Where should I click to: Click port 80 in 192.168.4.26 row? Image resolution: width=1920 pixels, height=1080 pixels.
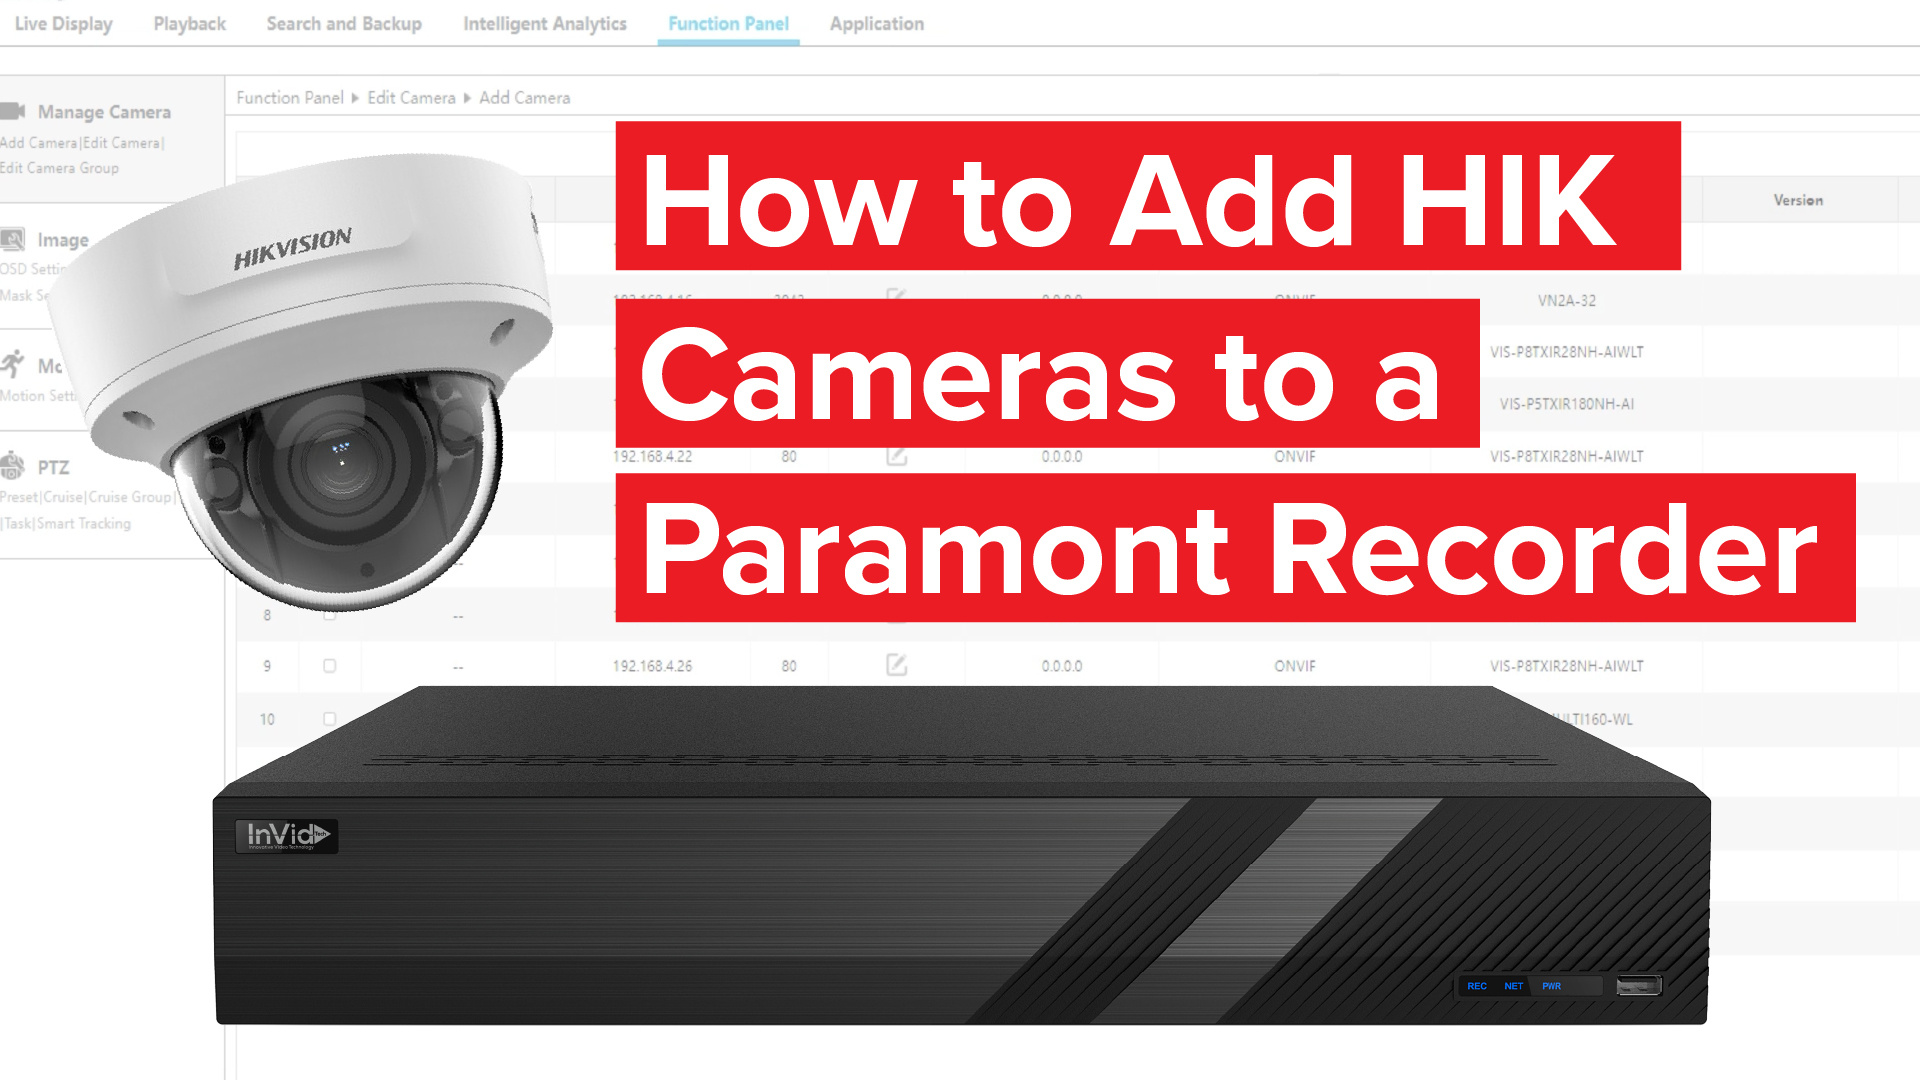789,666
